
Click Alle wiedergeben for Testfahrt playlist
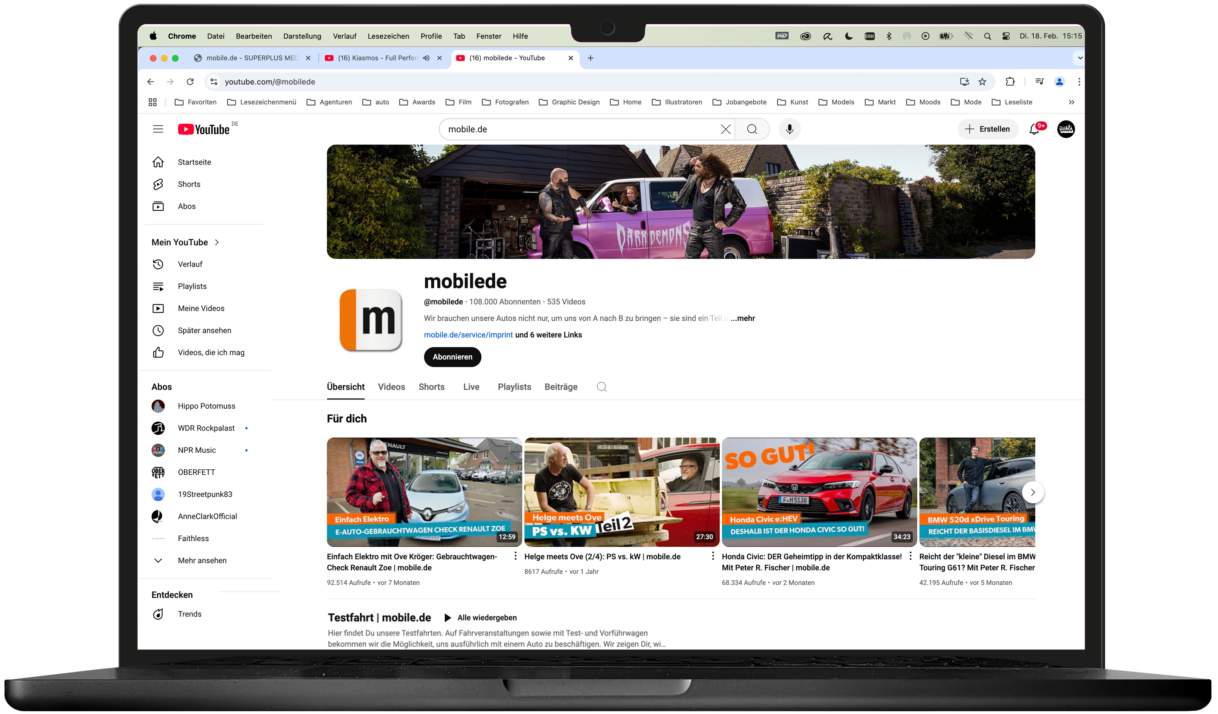pyautogui.click(x=480, y=618)
